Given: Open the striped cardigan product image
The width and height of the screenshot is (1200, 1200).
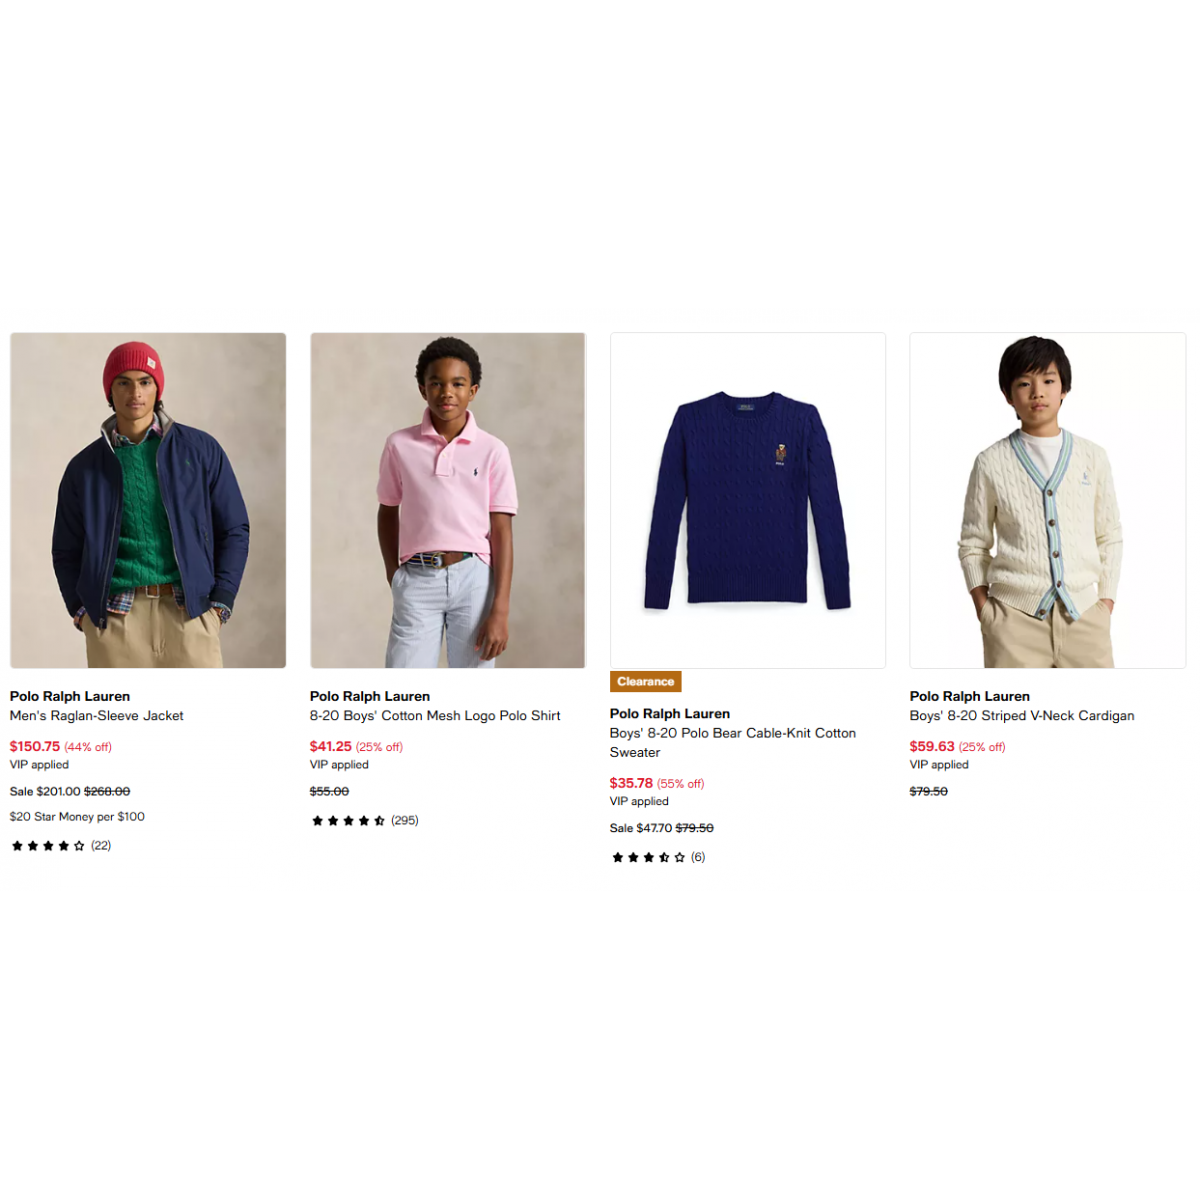Looking at the screenshot, I should (1048, 500).
